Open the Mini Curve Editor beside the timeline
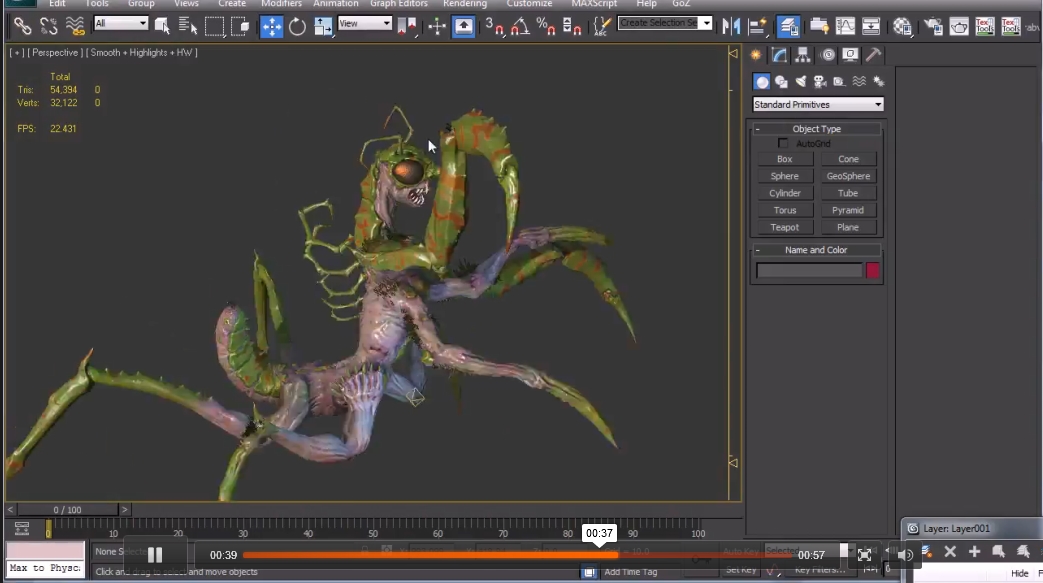 (22, 528)
